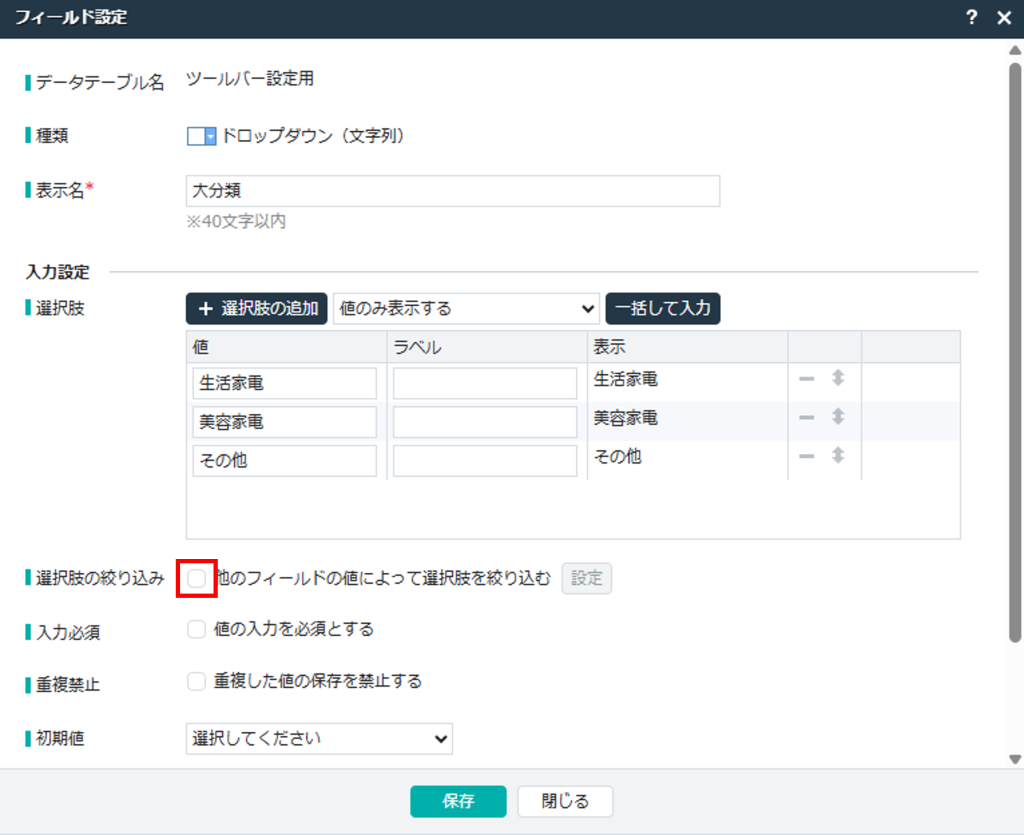The width and height of the screenshot is (1024, 835).
Task: Click reorder arrows icon for その他 row
Action: 838,455
